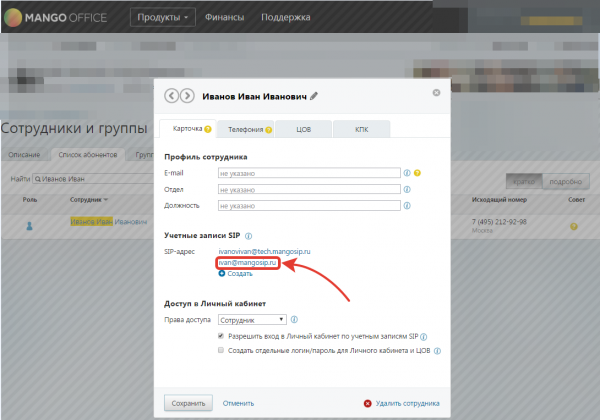This screenshot has height=420, width=600.
Task: Click info icon next to Отдел field
Action: (x=407, y=189)
